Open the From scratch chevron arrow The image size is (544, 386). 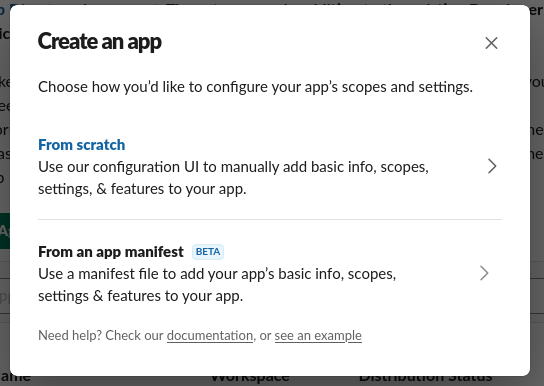coord(492,166)
